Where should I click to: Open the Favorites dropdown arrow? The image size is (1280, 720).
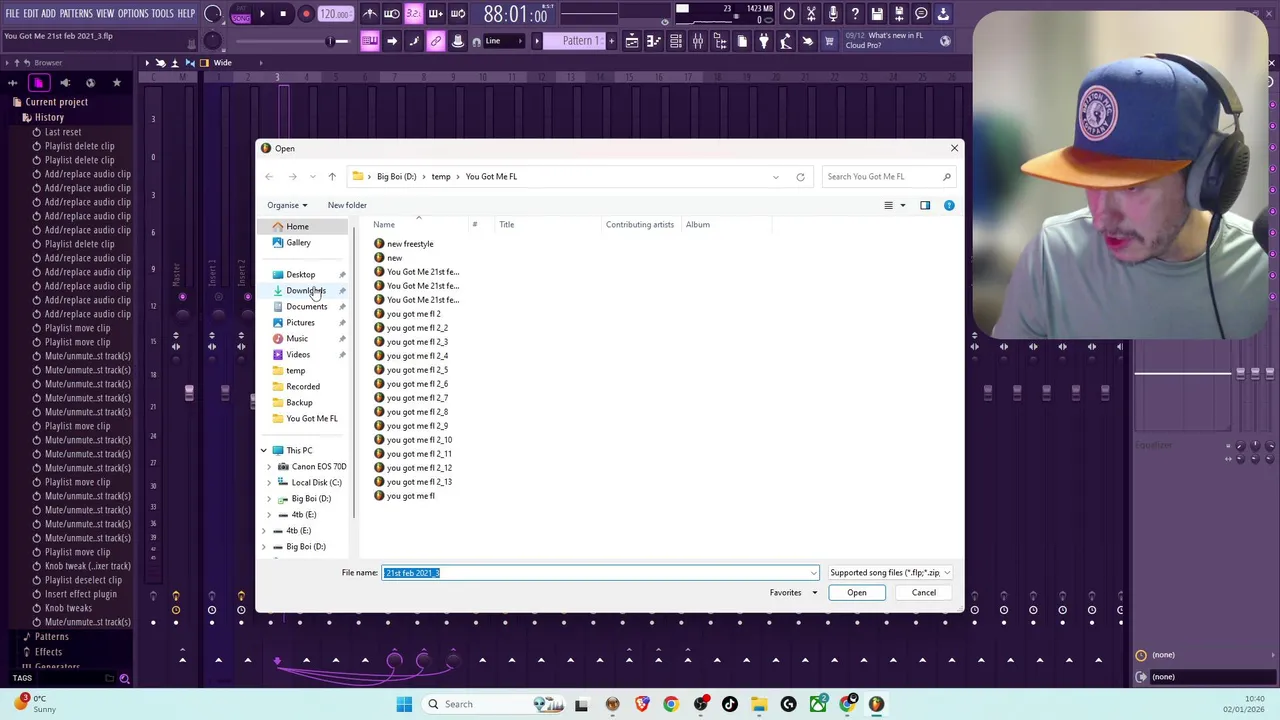(x=814, y=593)
